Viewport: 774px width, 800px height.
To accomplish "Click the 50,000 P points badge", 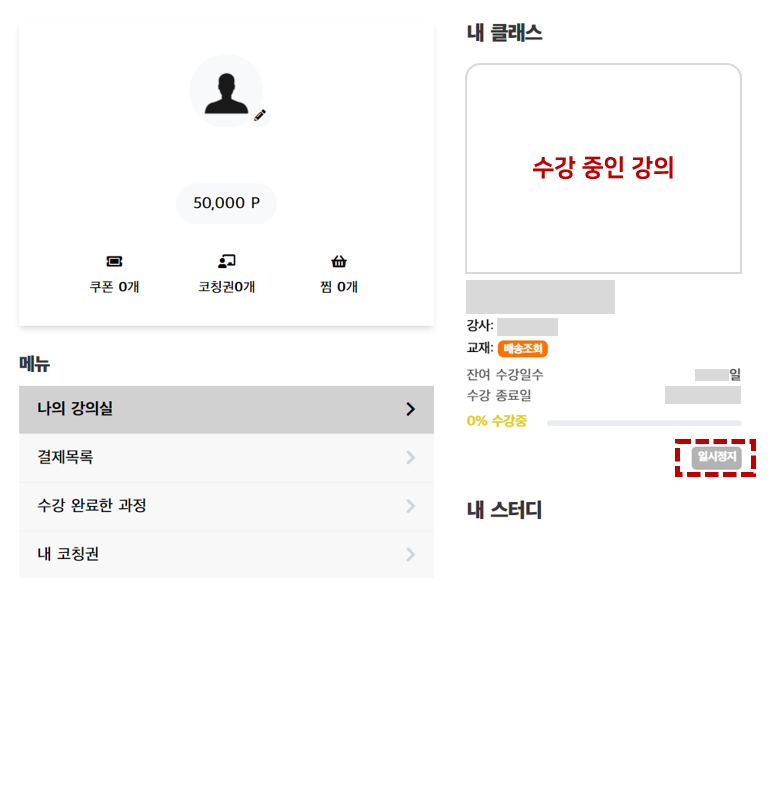I will pos(227,203).
